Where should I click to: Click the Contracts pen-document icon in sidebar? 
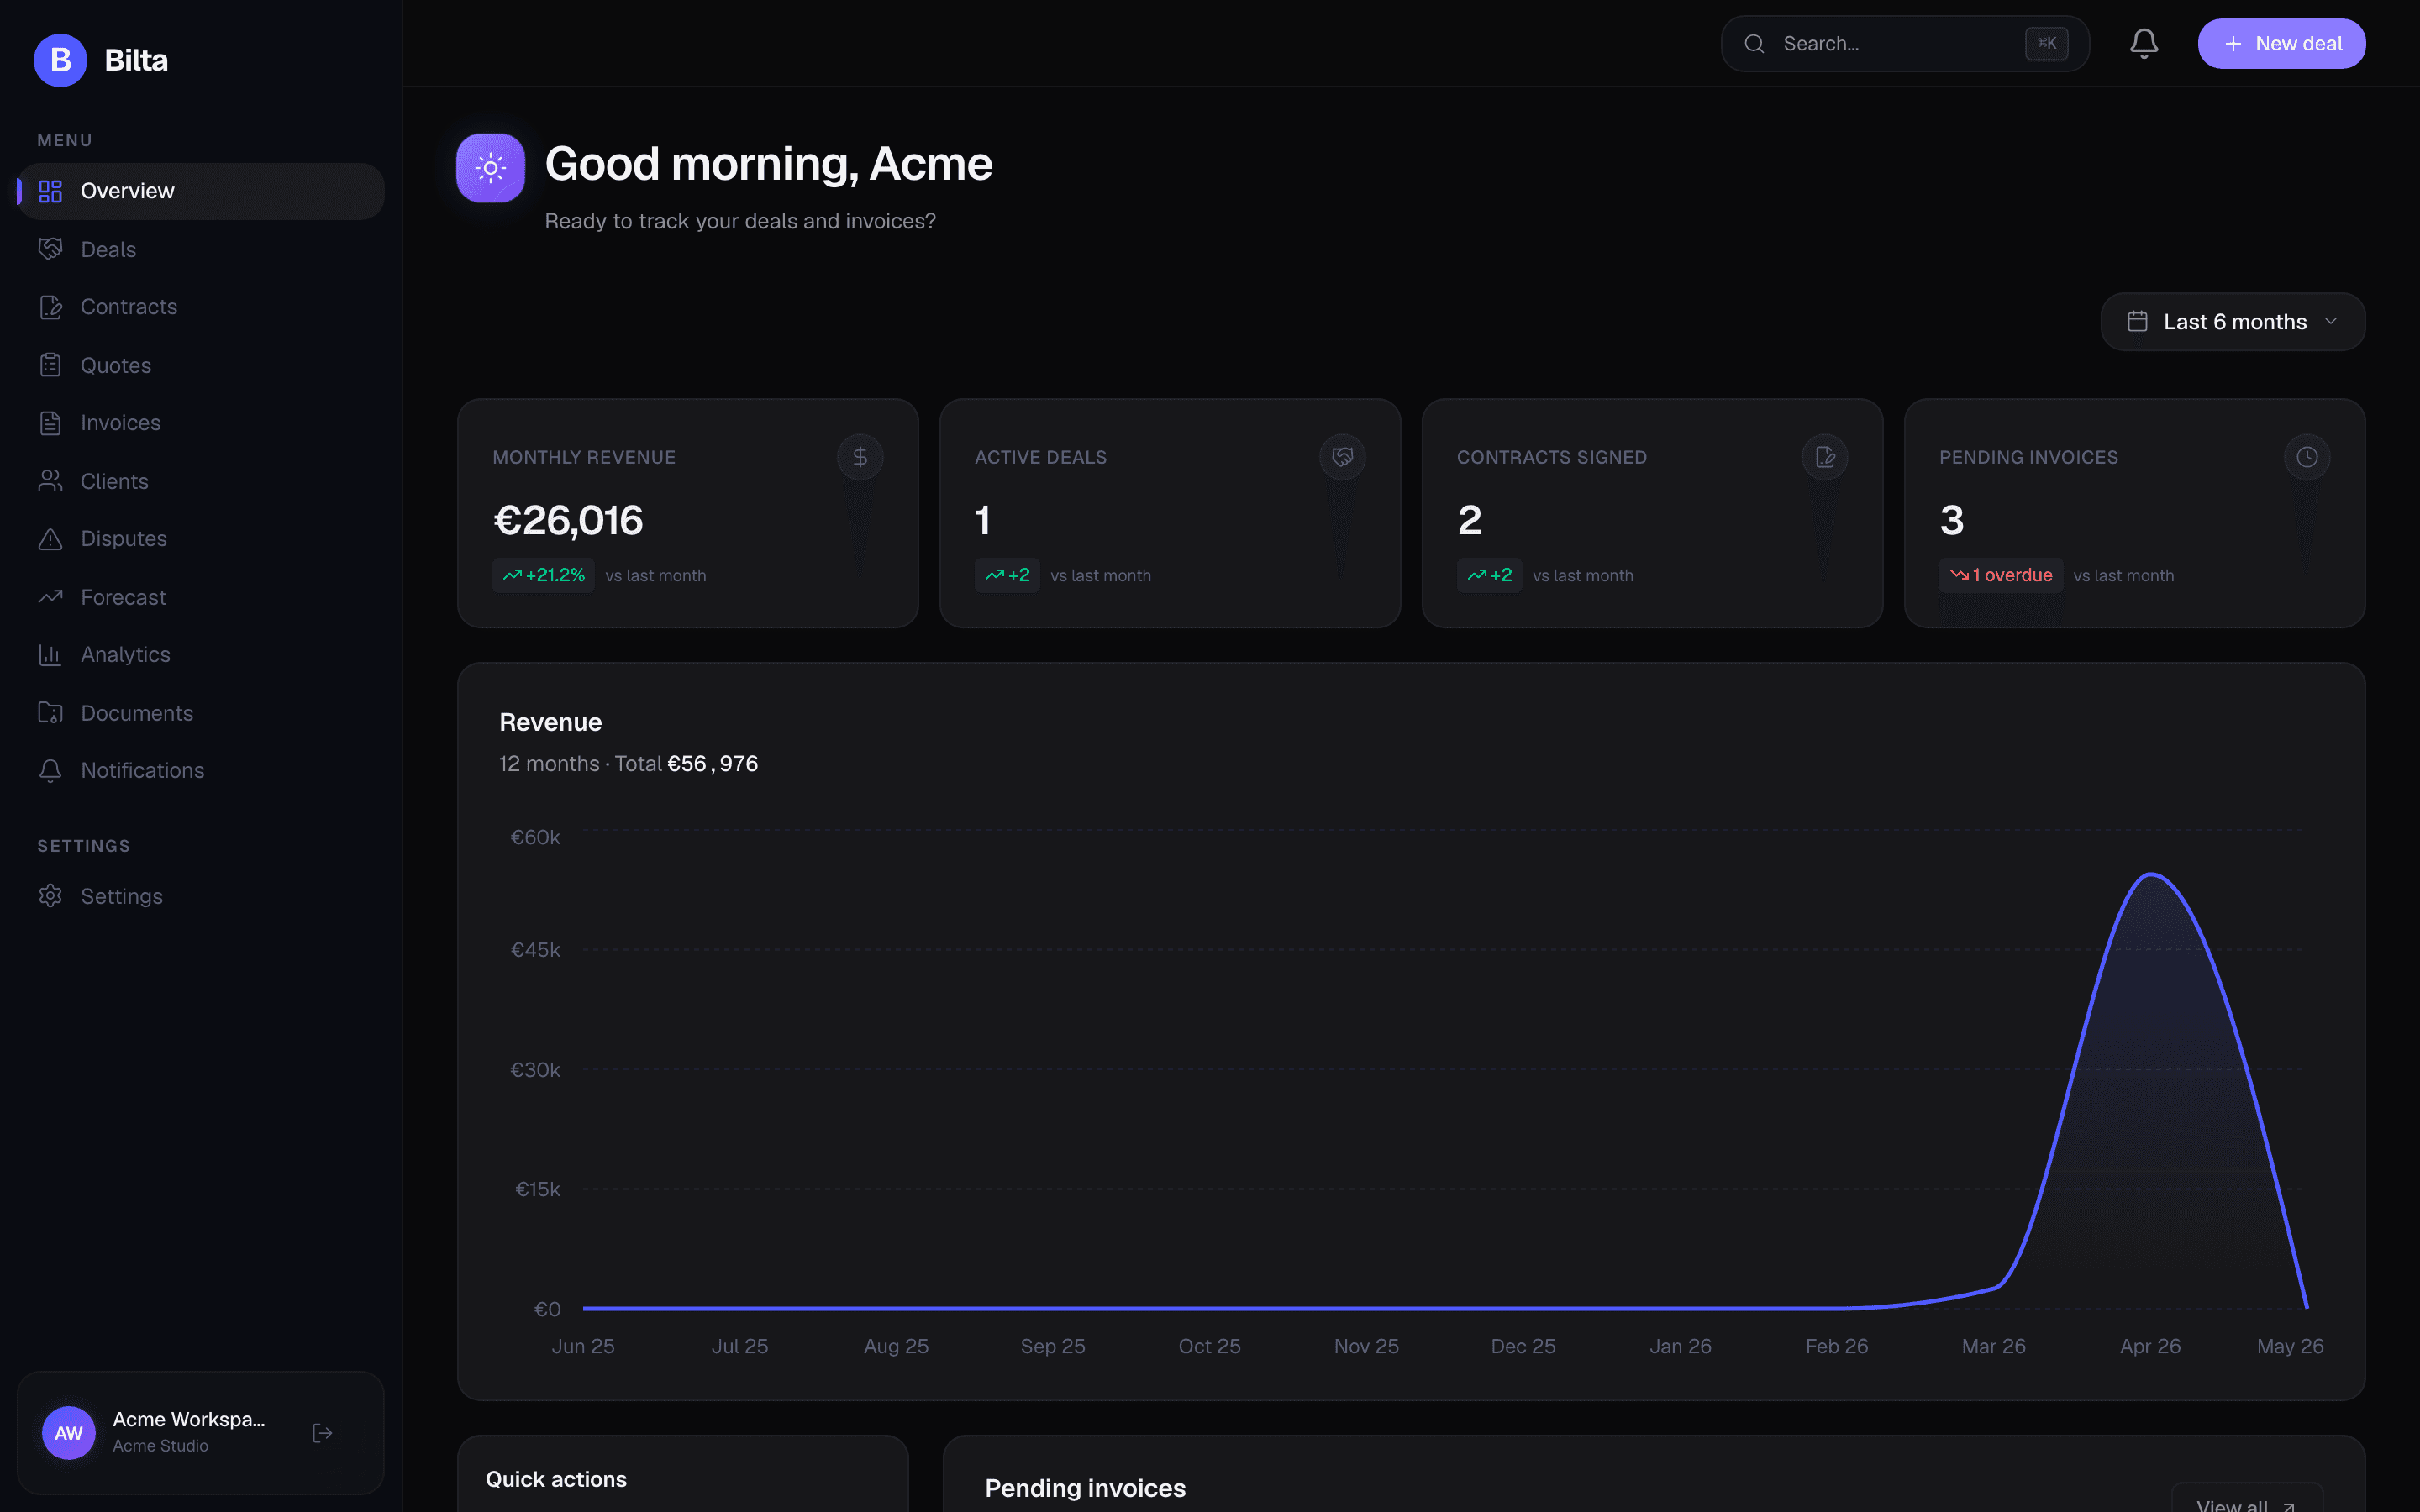50,307
